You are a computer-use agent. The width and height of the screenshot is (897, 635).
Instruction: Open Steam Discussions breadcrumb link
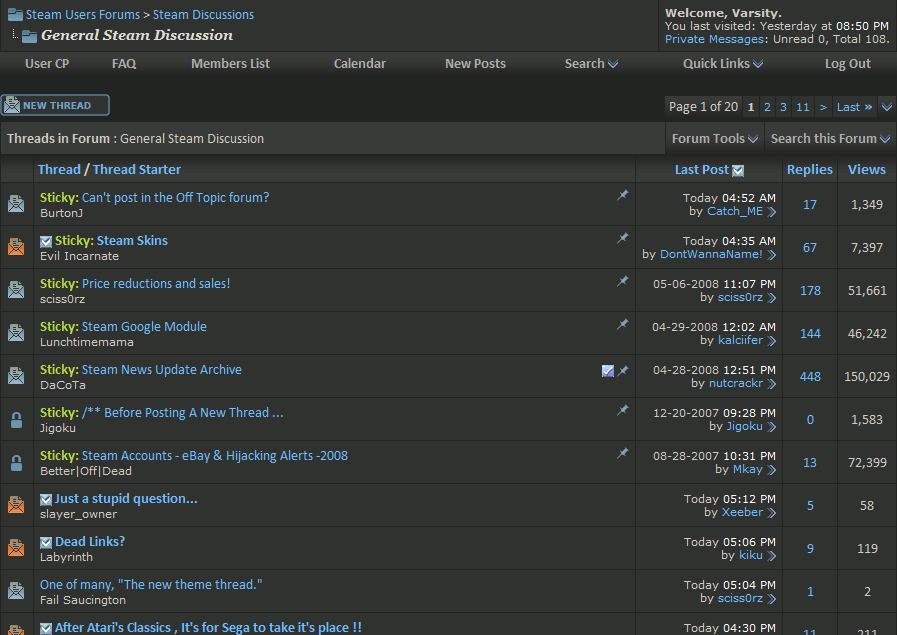203,14
